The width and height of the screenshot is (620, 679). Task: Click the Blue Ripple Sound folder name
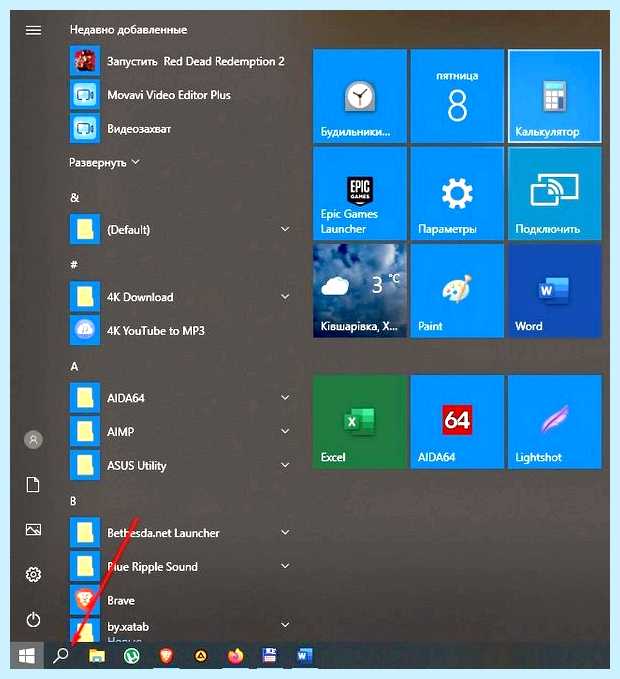click(152, 566)
